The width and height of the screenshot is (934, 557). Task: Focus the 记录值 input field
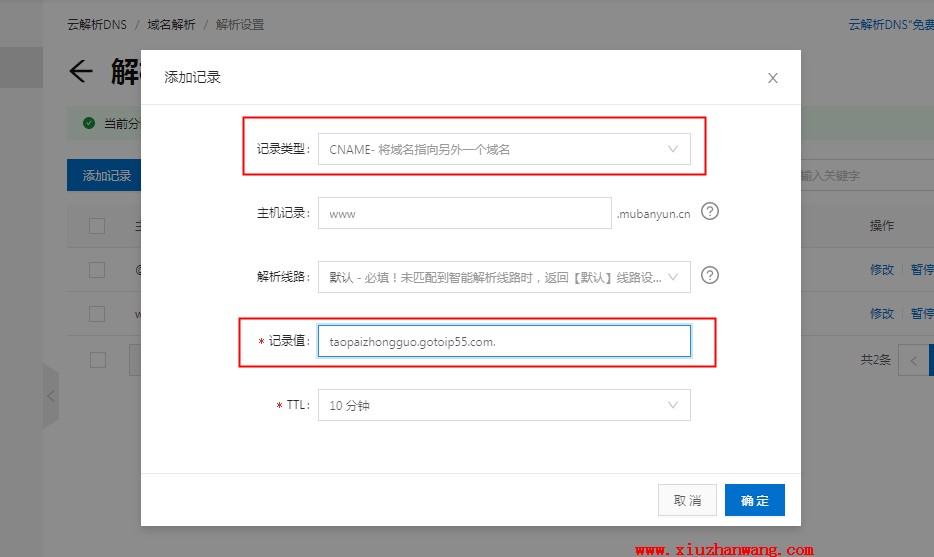coord(504,341)
